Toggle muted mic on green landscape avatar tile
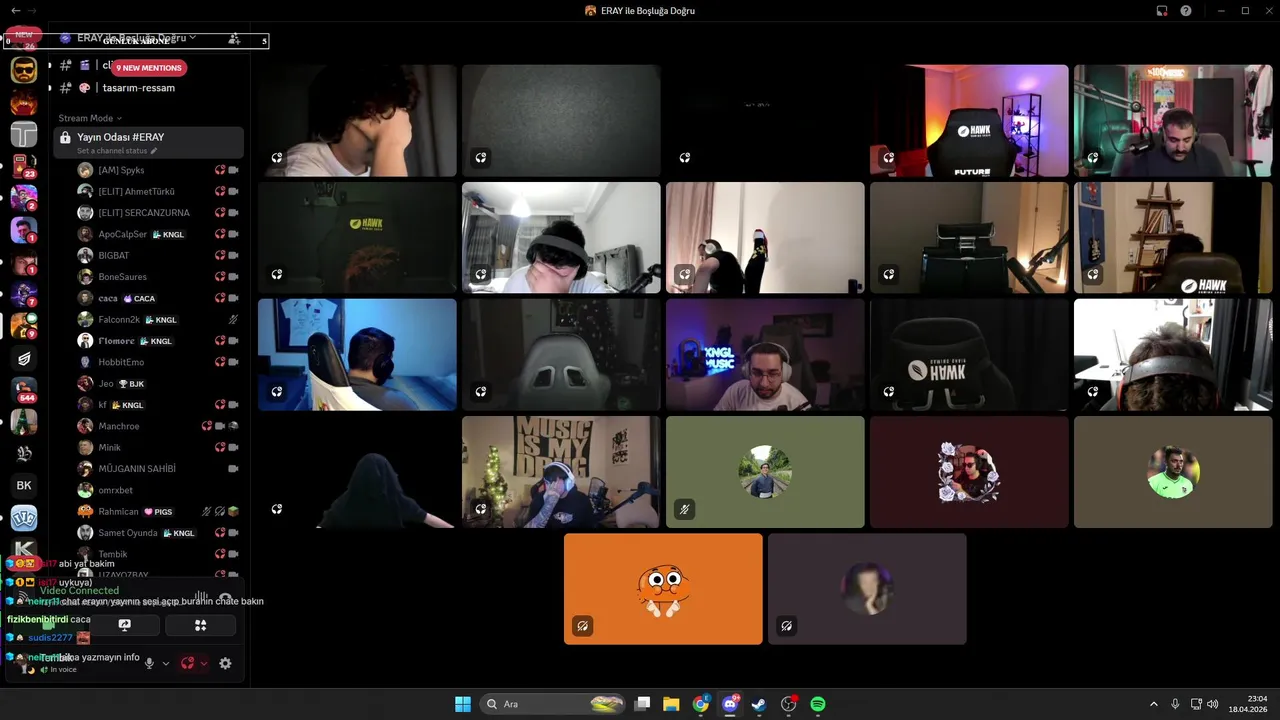Viewport: 1280px width, 720px height. [685, 509]
